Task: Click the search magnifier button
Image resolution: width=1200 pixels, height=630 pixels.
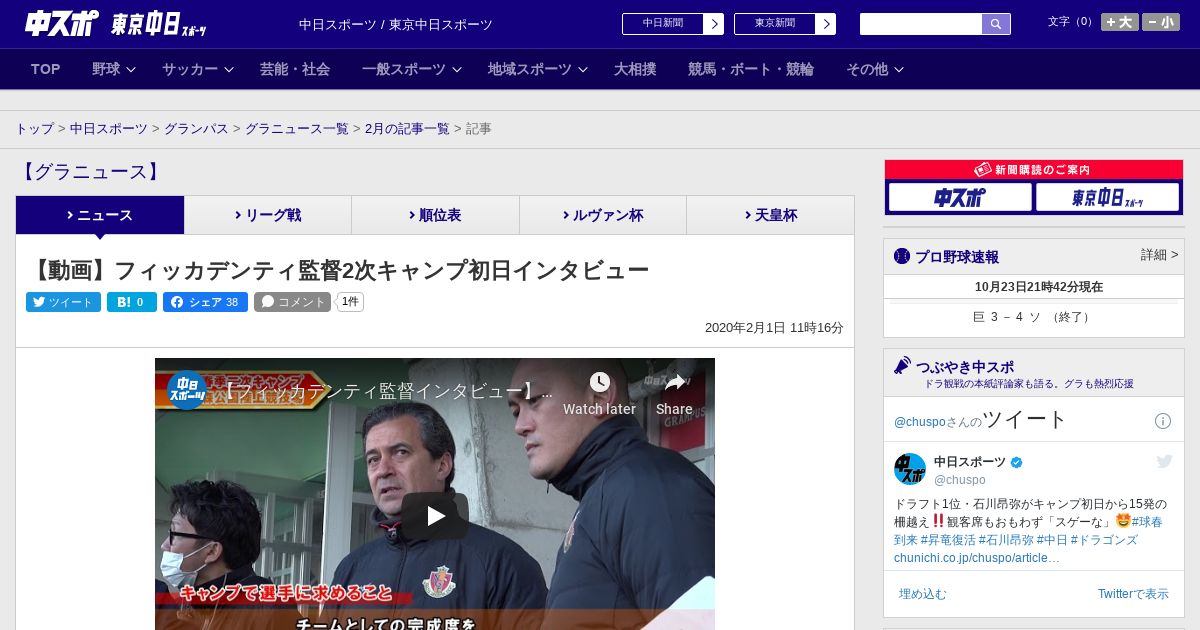Action: click(996, 24)
